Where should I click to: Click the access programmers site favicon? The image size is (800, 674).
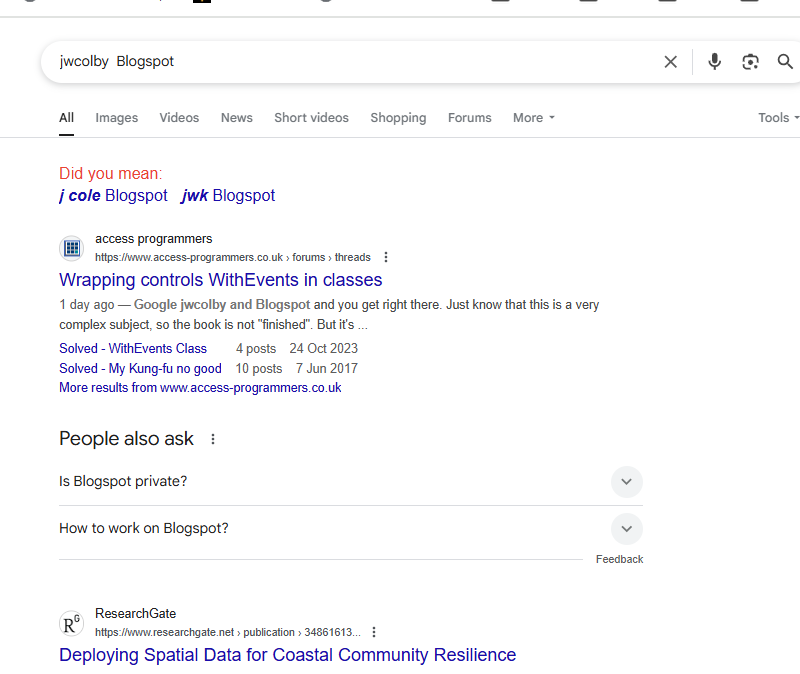(x=71, y=248)
